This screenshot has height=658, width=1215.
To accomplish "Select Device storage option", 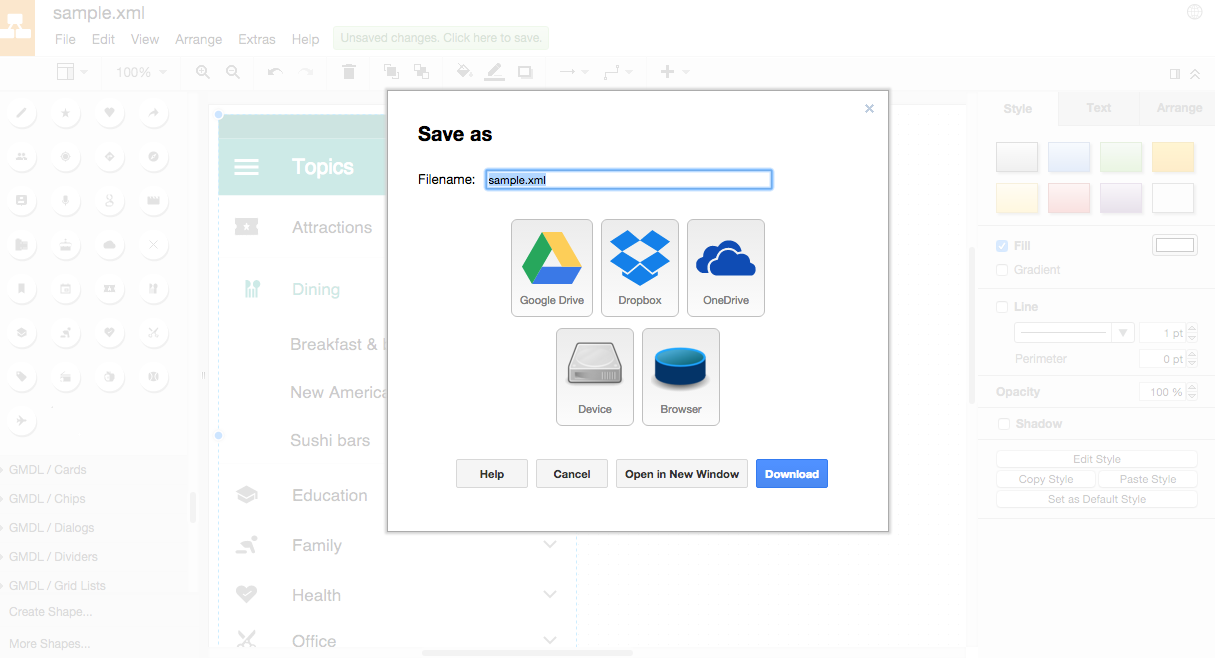I will (x=595, y=377).
